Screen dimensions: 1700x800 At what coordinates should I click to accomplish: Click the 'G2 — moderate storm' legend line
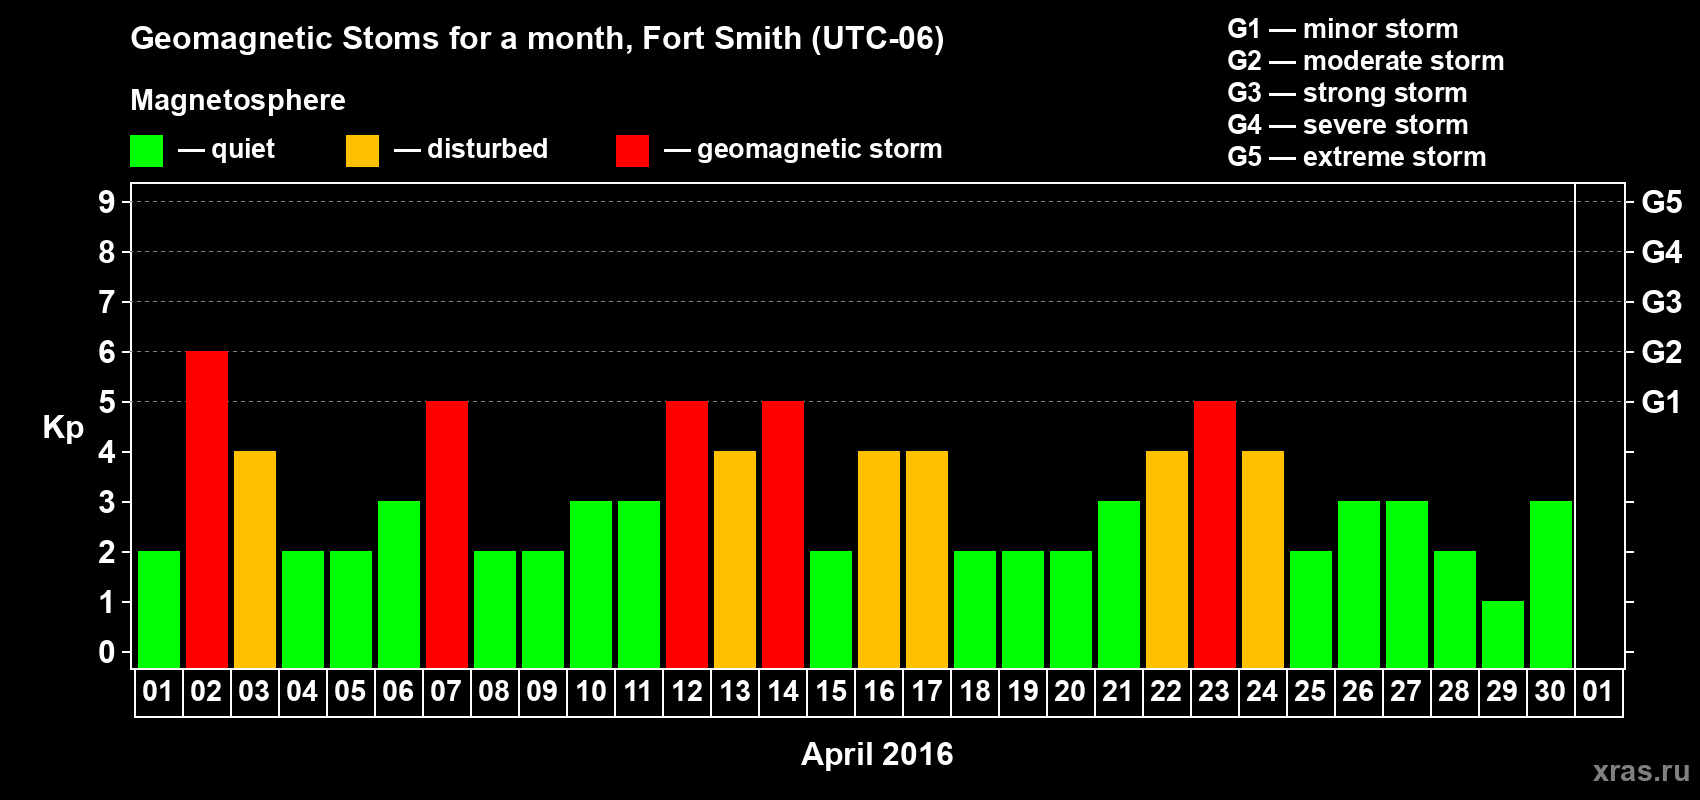[1366, 61]
